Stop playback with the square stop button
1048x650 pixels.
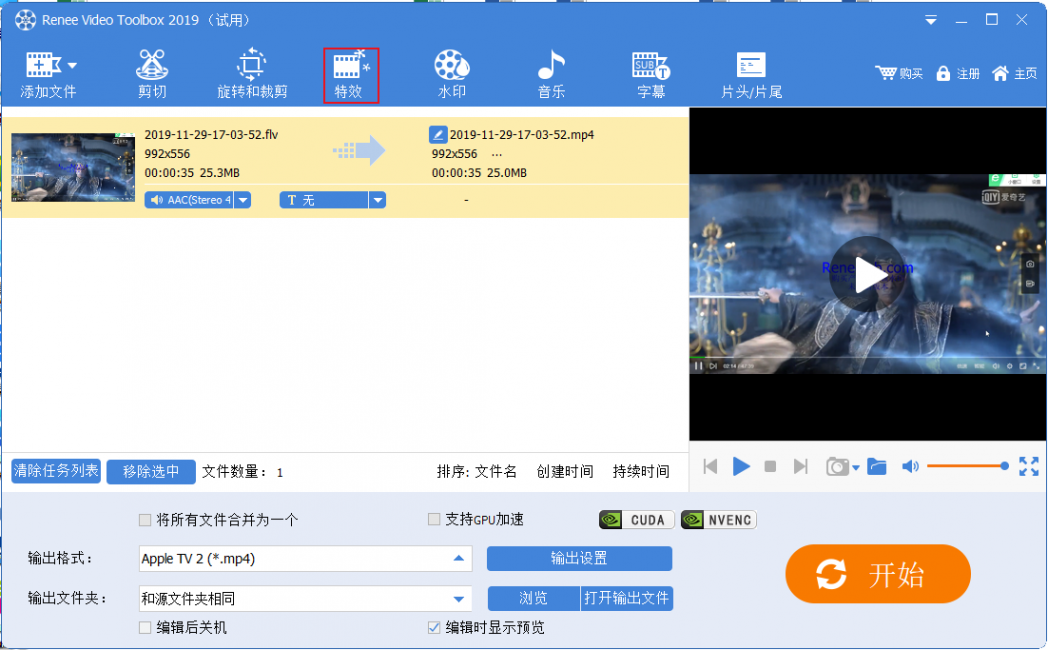770,466
